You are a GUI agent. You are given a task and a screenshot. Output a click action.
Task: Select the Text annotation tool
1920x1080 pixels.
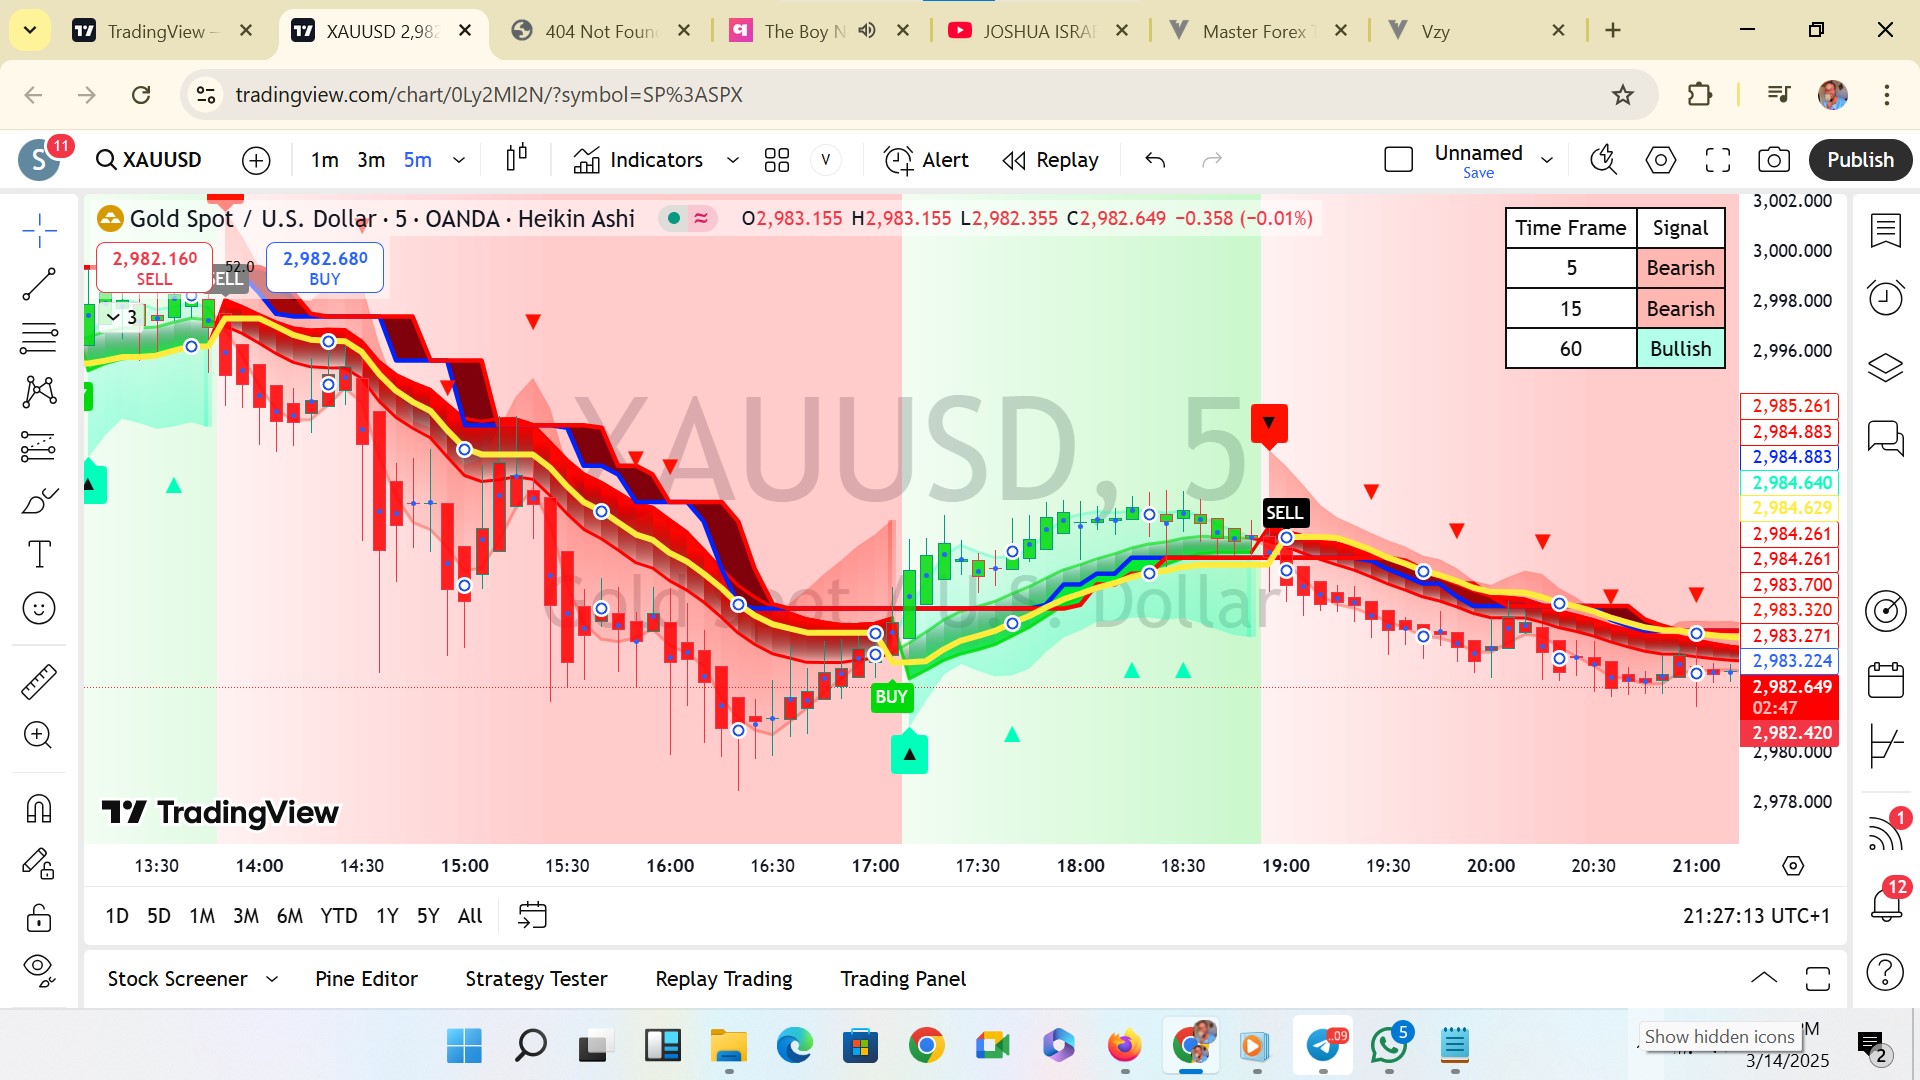pyautogui.click(x=39, y=554)
